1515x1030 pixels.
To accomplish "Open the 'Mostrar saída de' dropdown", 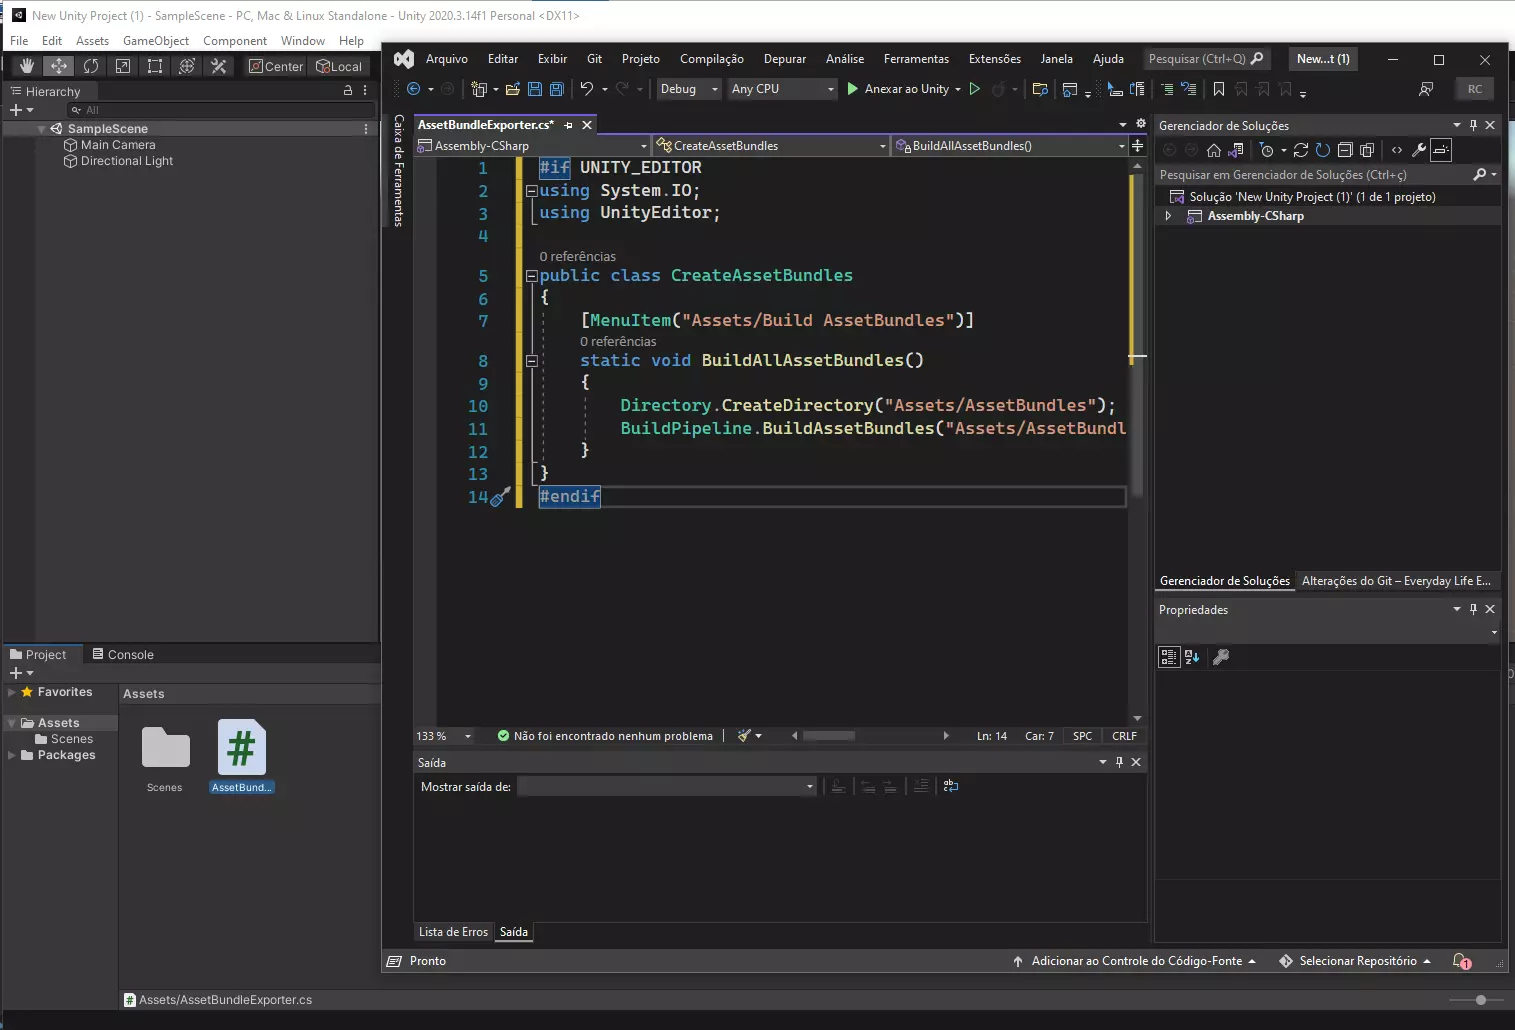I will point(667,787).
